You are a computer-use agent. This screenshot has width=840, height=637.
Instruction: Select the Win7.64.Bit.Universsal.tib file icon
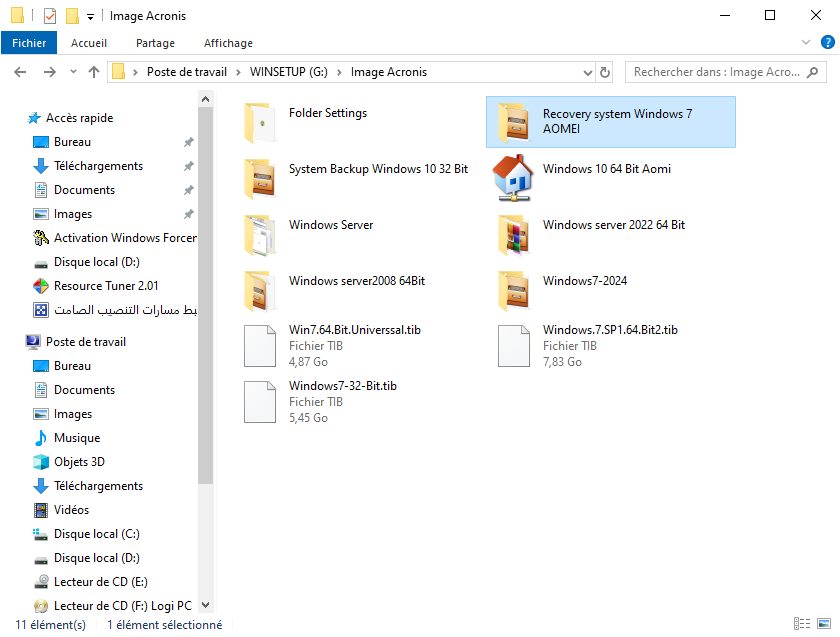click(260, 346)
